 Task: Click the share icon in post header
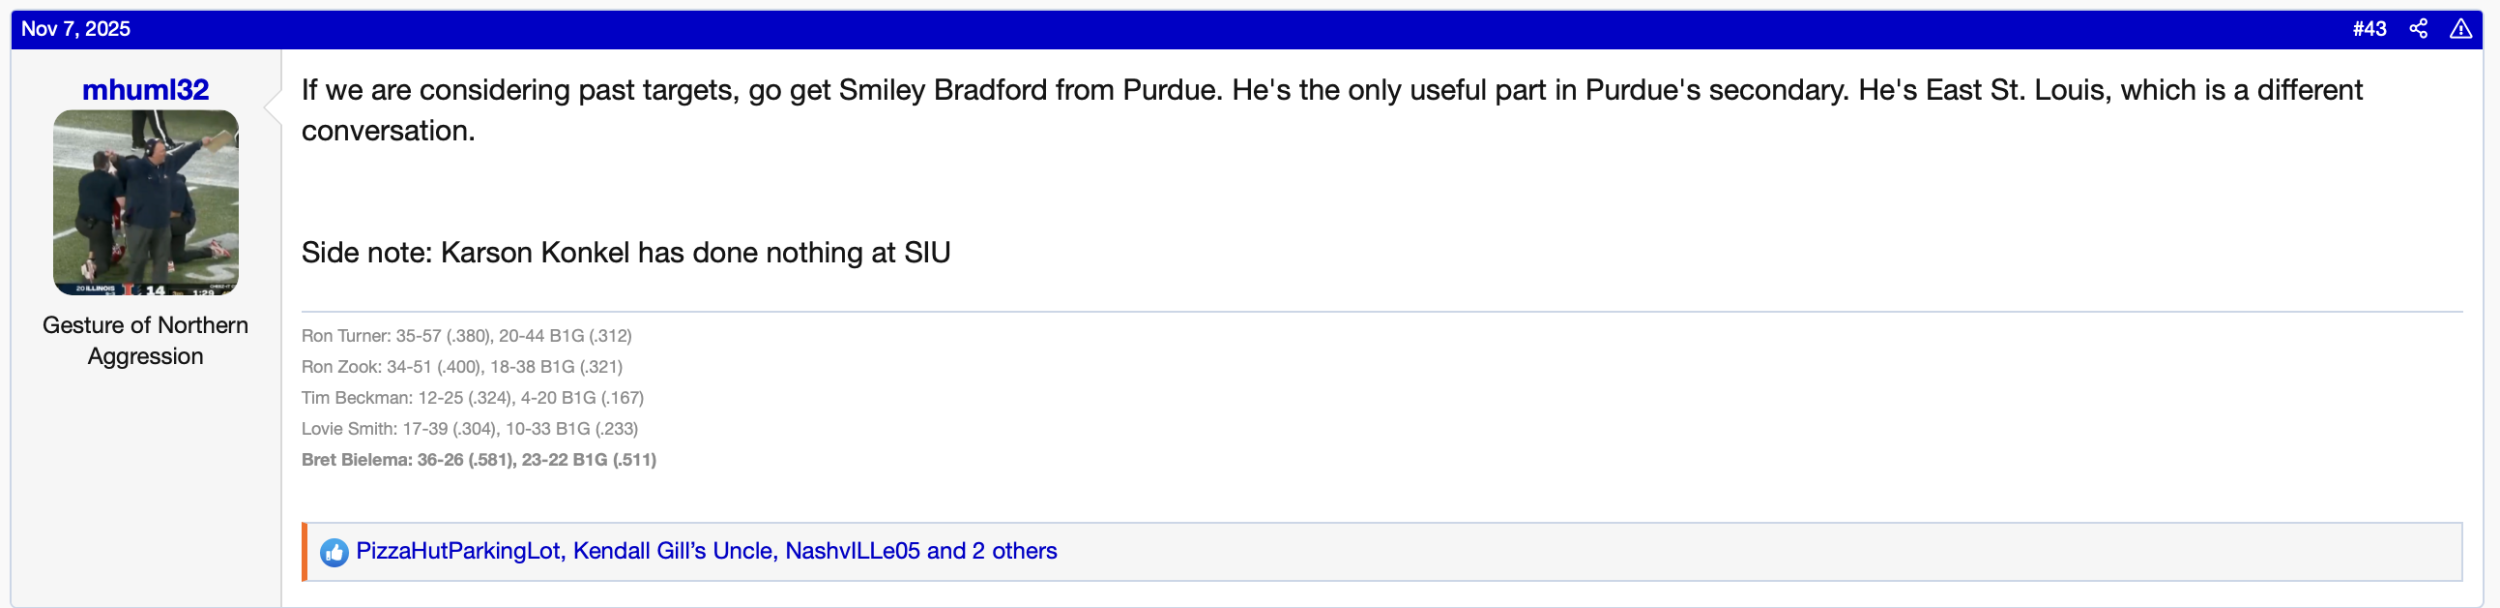[2418, 29]
